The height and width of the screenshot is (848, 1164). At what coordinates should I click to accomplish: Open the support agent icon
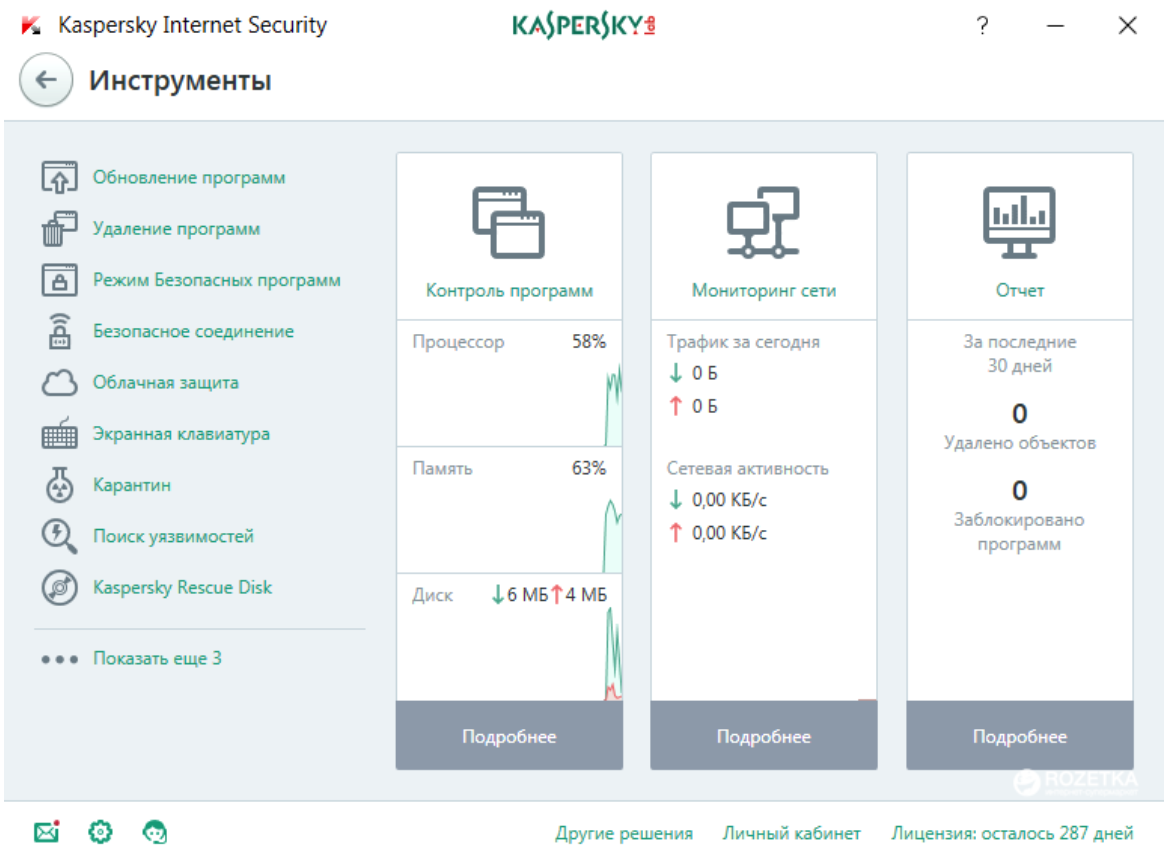[x=154, y=832]
